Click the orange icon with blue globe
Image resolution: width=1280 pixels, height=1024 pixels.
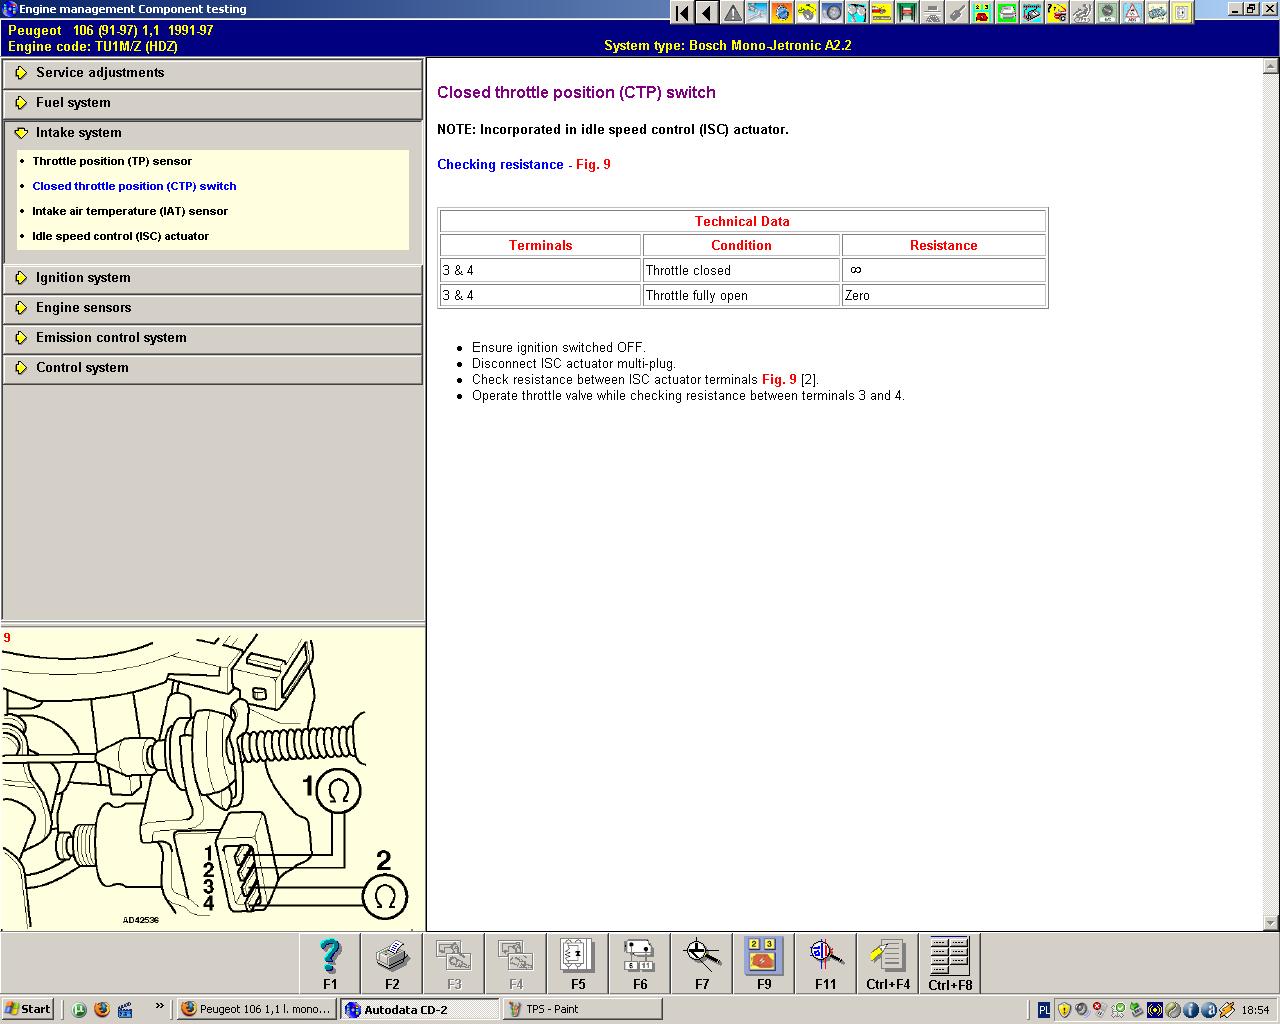point(782,13)
